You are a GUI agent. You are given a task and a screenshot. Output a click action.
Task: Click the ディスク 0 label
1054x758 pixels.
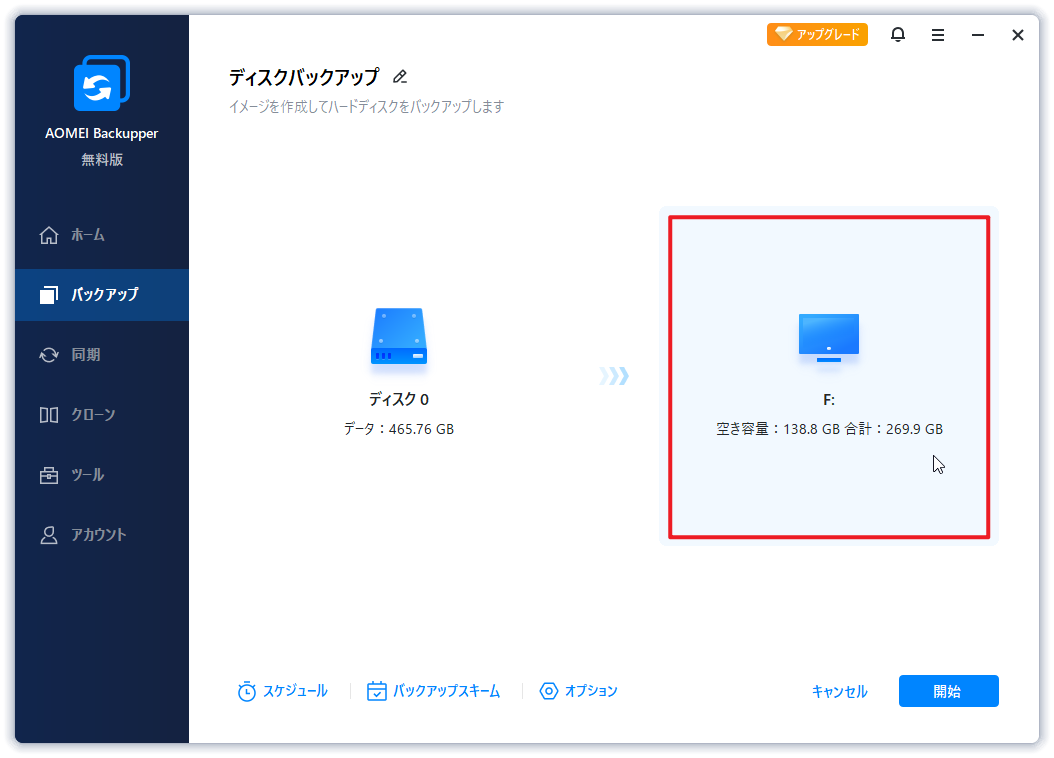click(x=399, y=399)
